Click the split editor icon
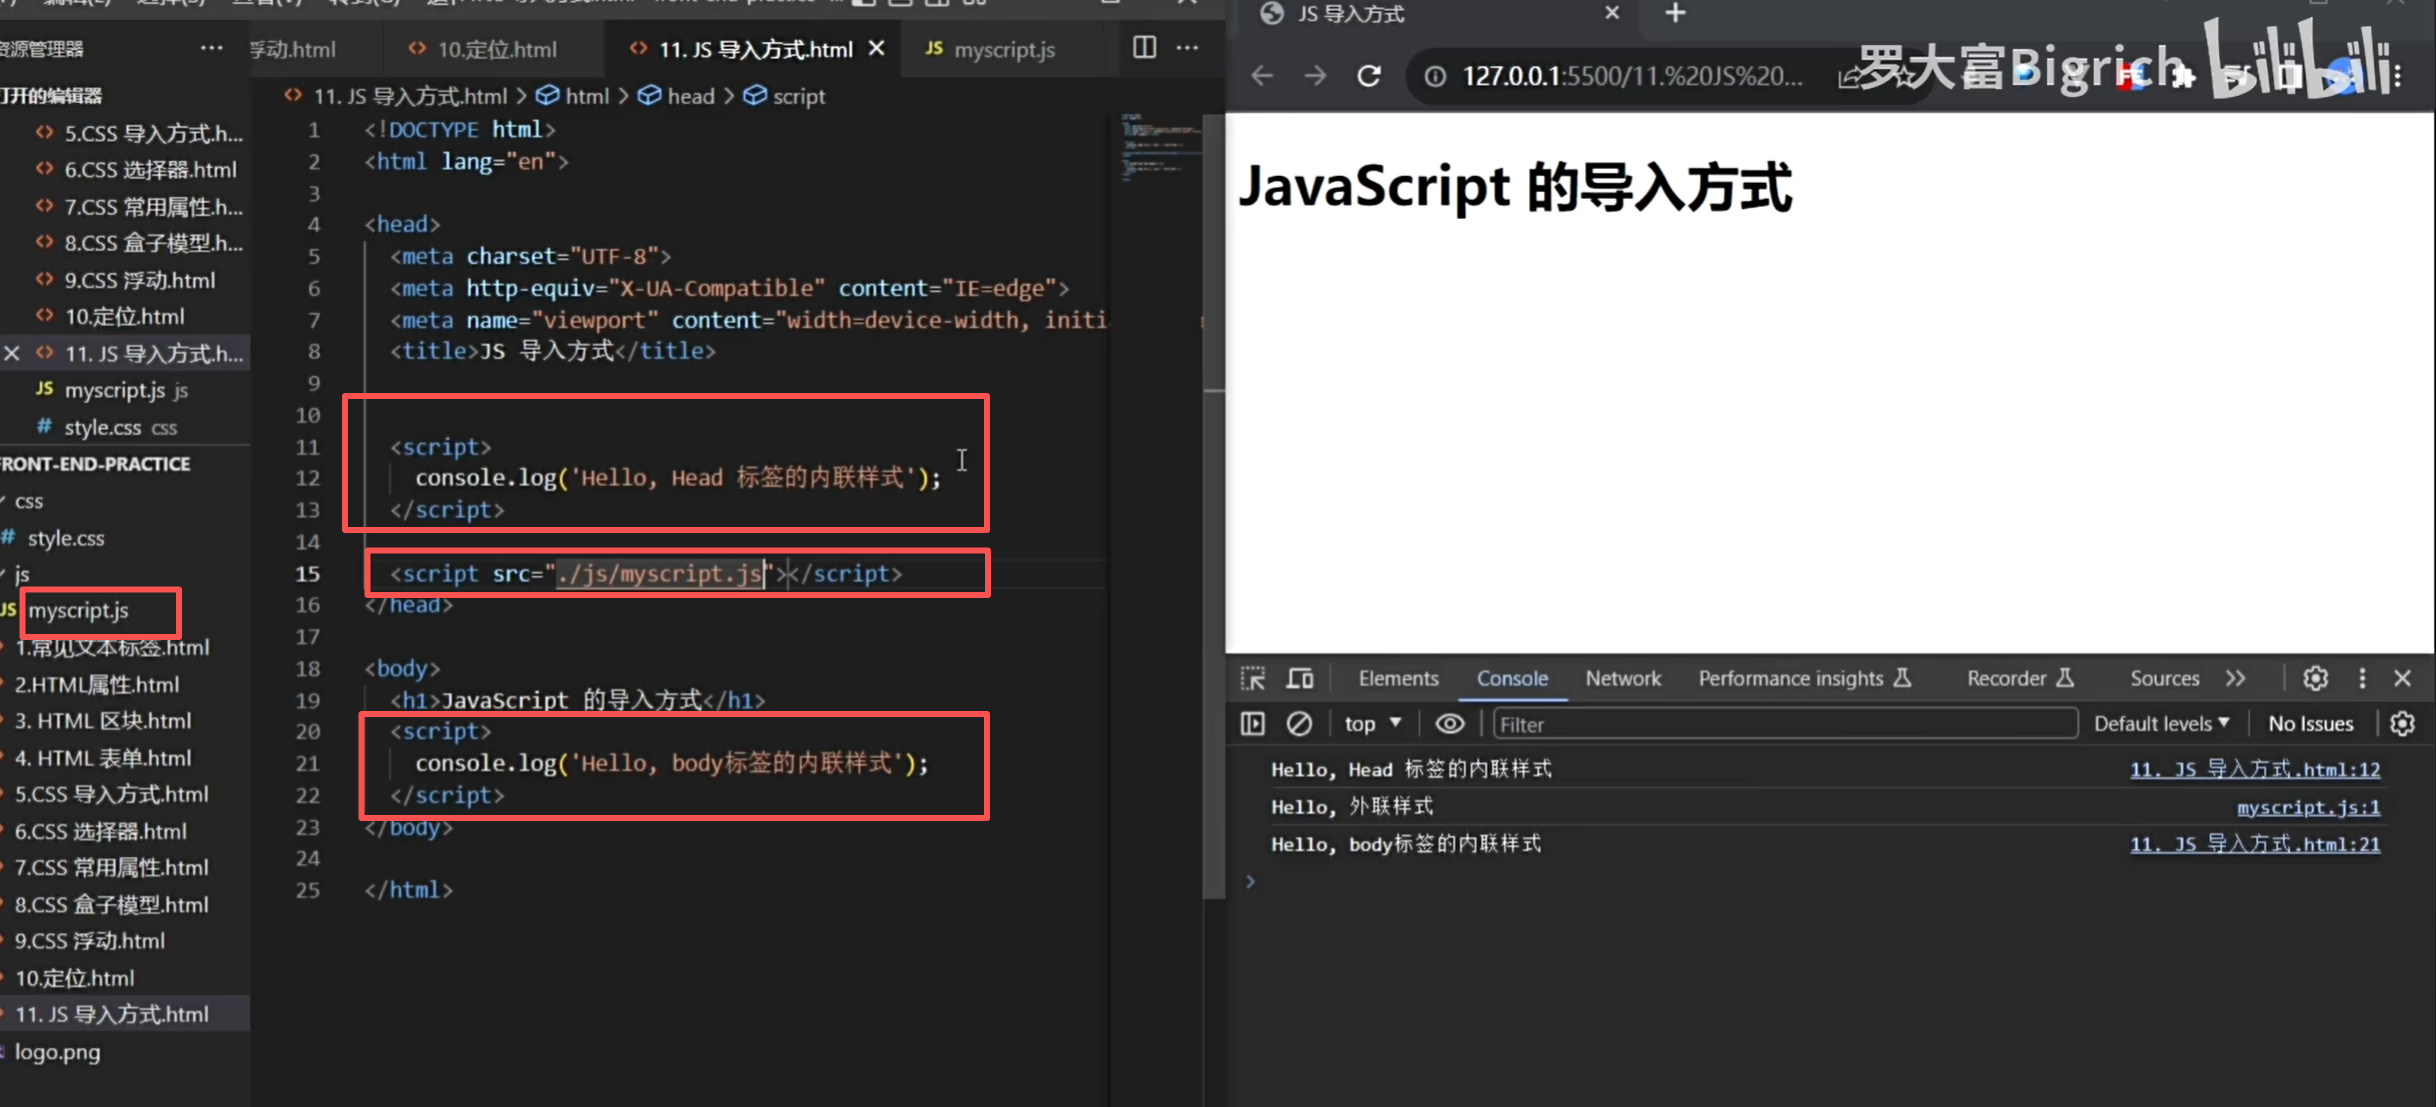The width and height of the screenshot is (2436, 1107). click(1144, 47)
